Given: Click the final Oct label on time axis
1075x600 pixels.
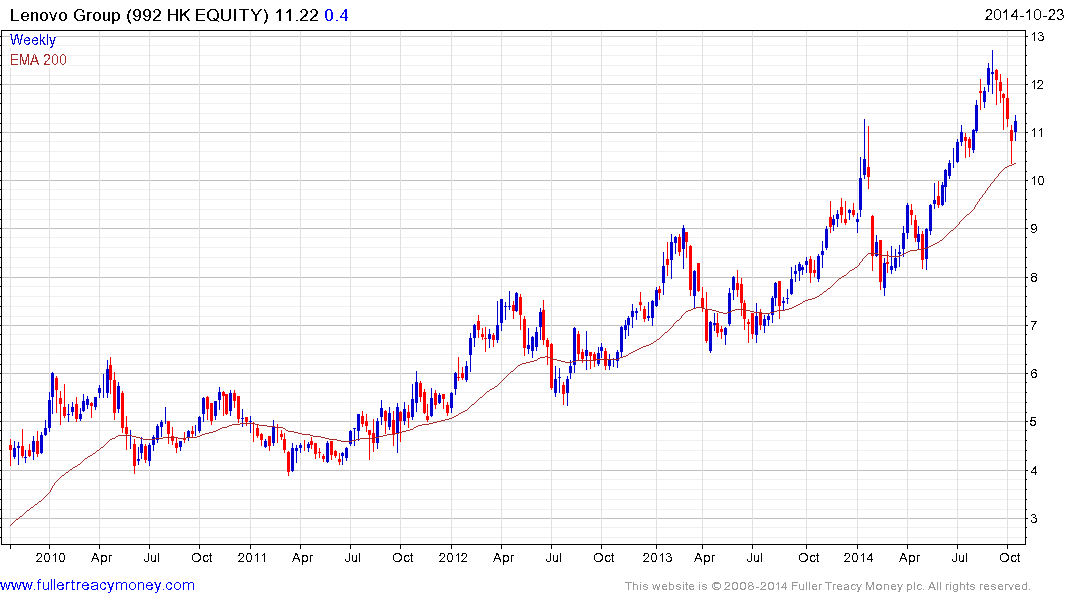Looking at the screenshot, I should [x=1010, y=557].
